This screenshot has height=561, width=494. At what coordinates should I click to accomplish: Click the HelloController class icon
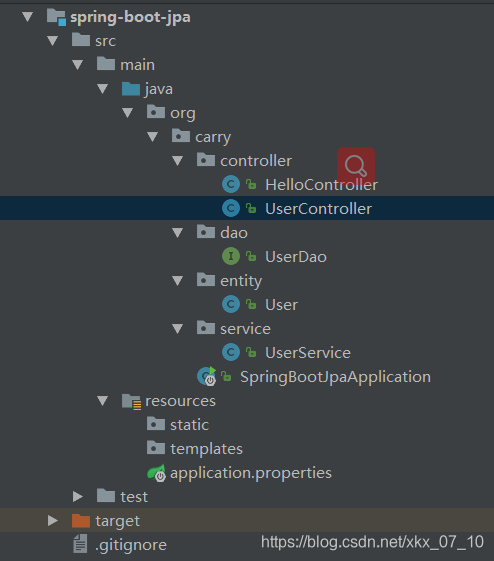pyautogui.click(x=231, y=185)
